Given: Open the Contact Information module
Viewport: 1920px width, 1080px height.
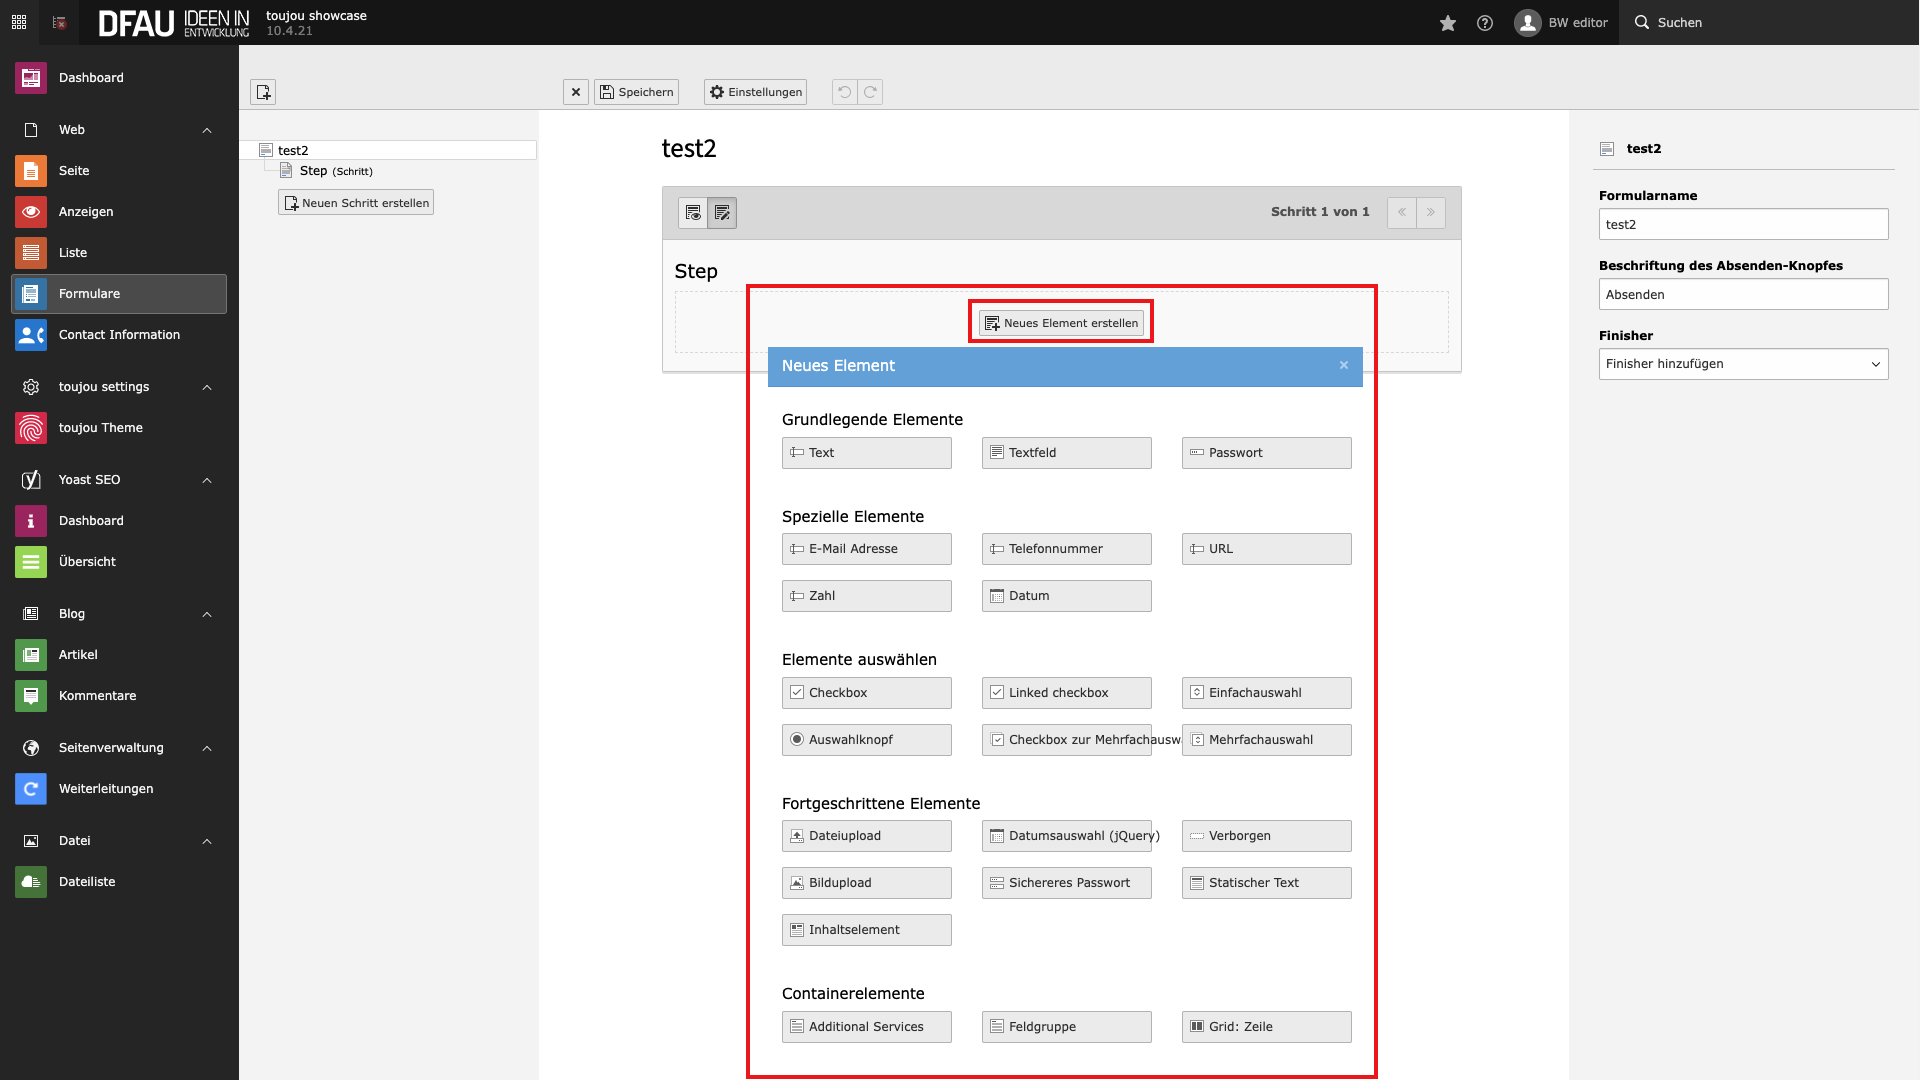Looking at the screenshot, I should click(119, 335).
